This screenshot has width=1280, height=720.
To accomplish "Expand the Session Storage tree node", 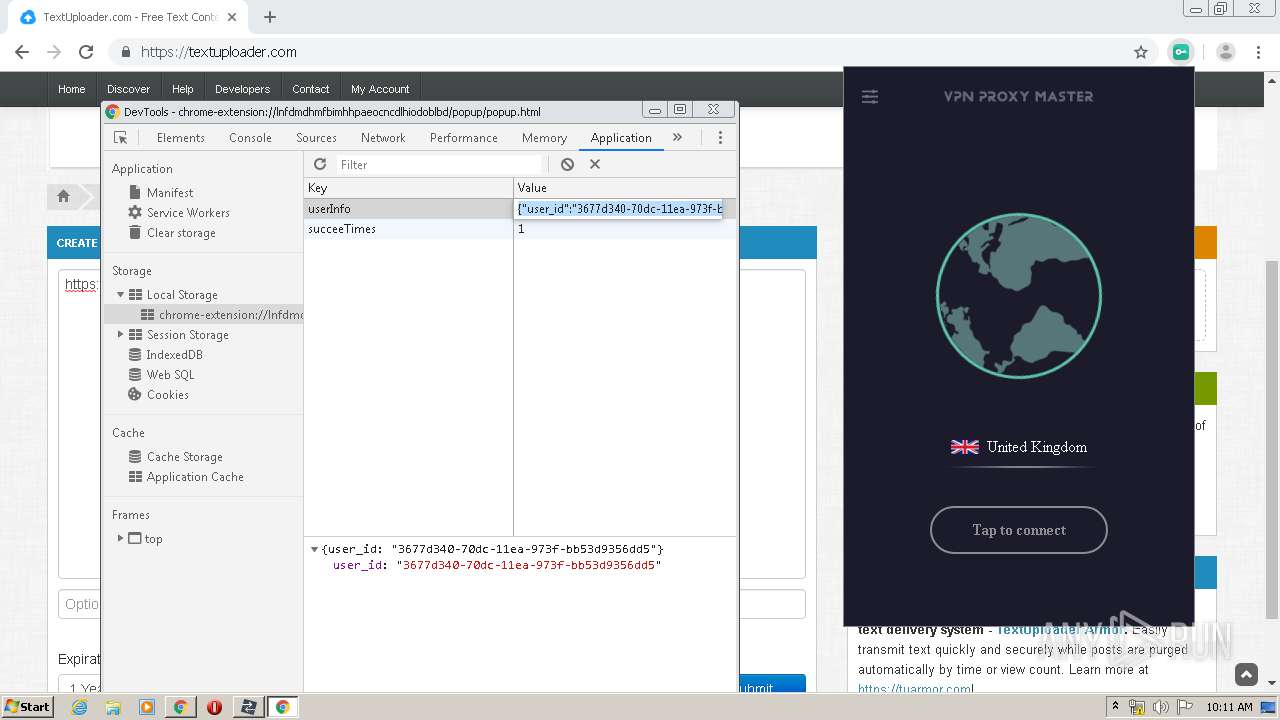I will tap(121, 335).
